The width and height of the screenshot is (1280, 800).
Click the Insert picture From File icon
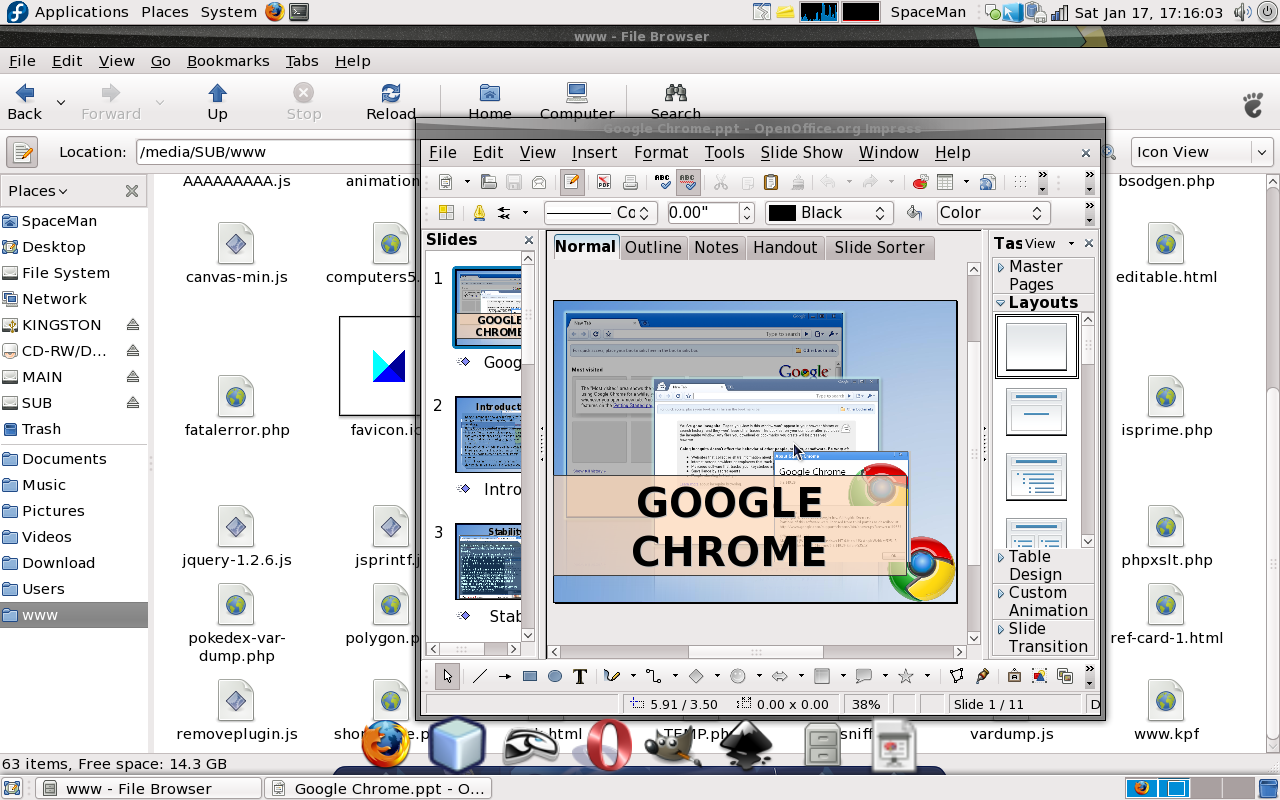[x=1039, y=676]
